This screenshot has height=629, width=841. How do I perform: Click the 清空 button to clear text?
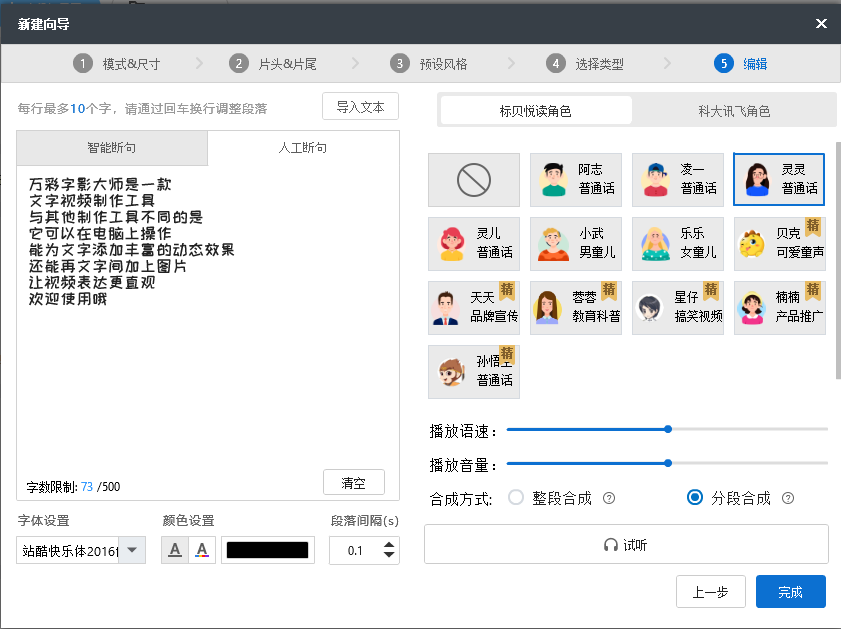(x=353, y=481)
